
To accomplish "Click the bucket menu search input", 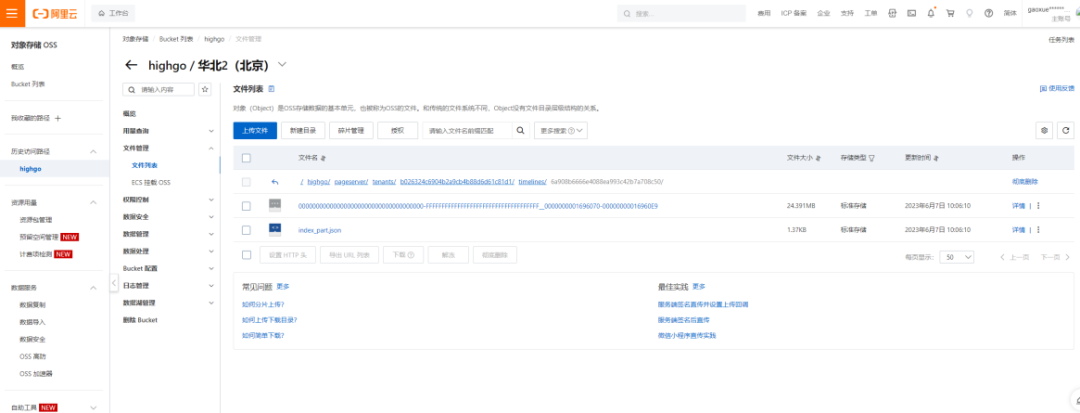I will click(x=158, y=89).
